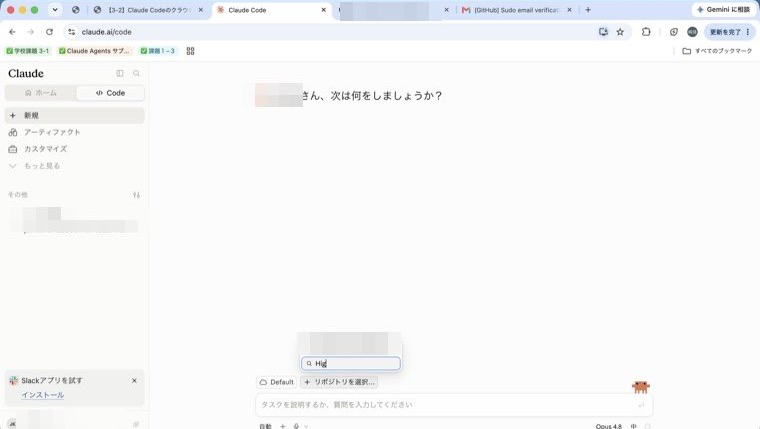The image size is (760, 429).
Task: Focus the claude.ai/code address bar
Action: (334, 32)
